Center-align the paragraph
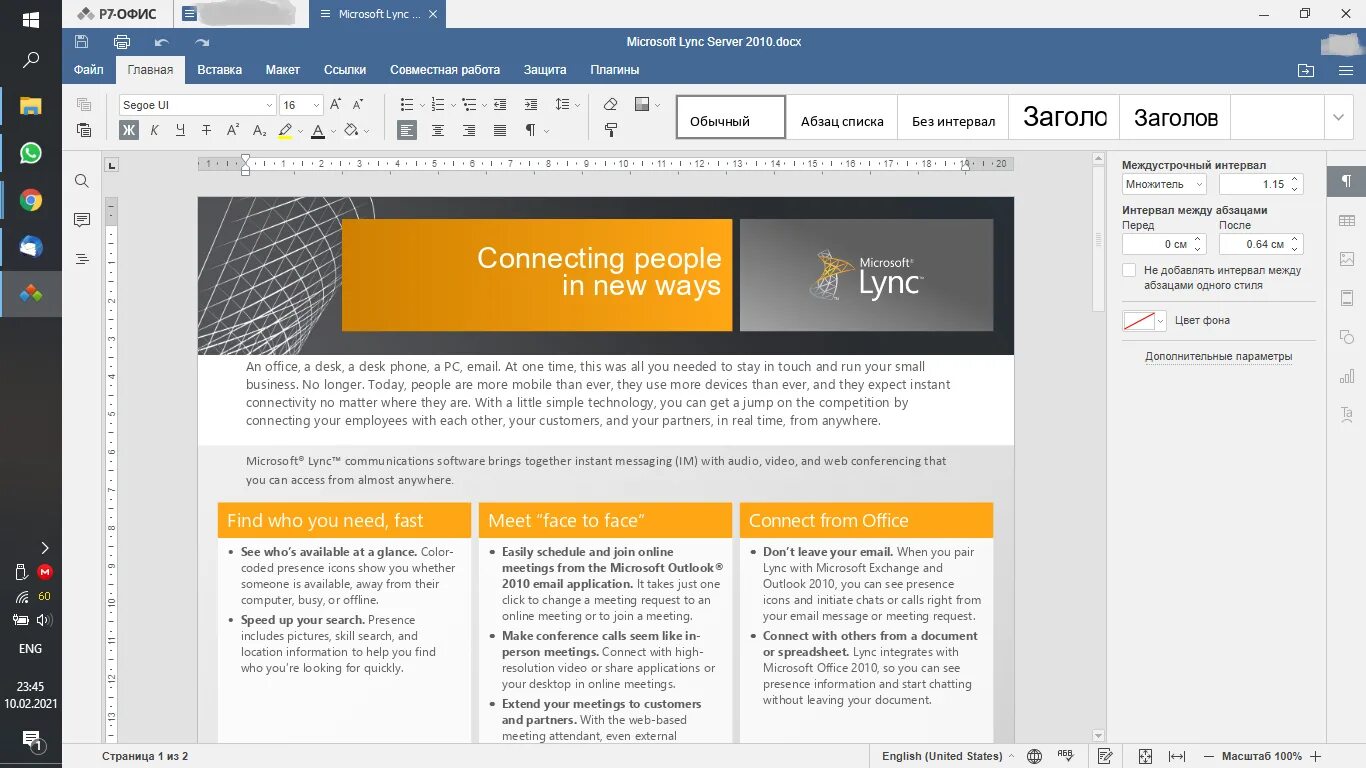Screen dimensions: 1366x768 438,130
